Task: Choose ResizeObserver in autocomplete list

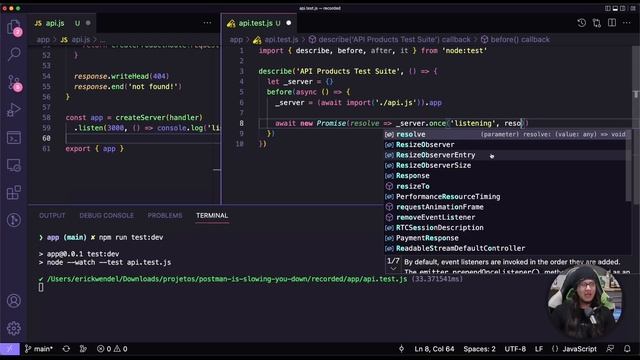Action: (505, 144)
